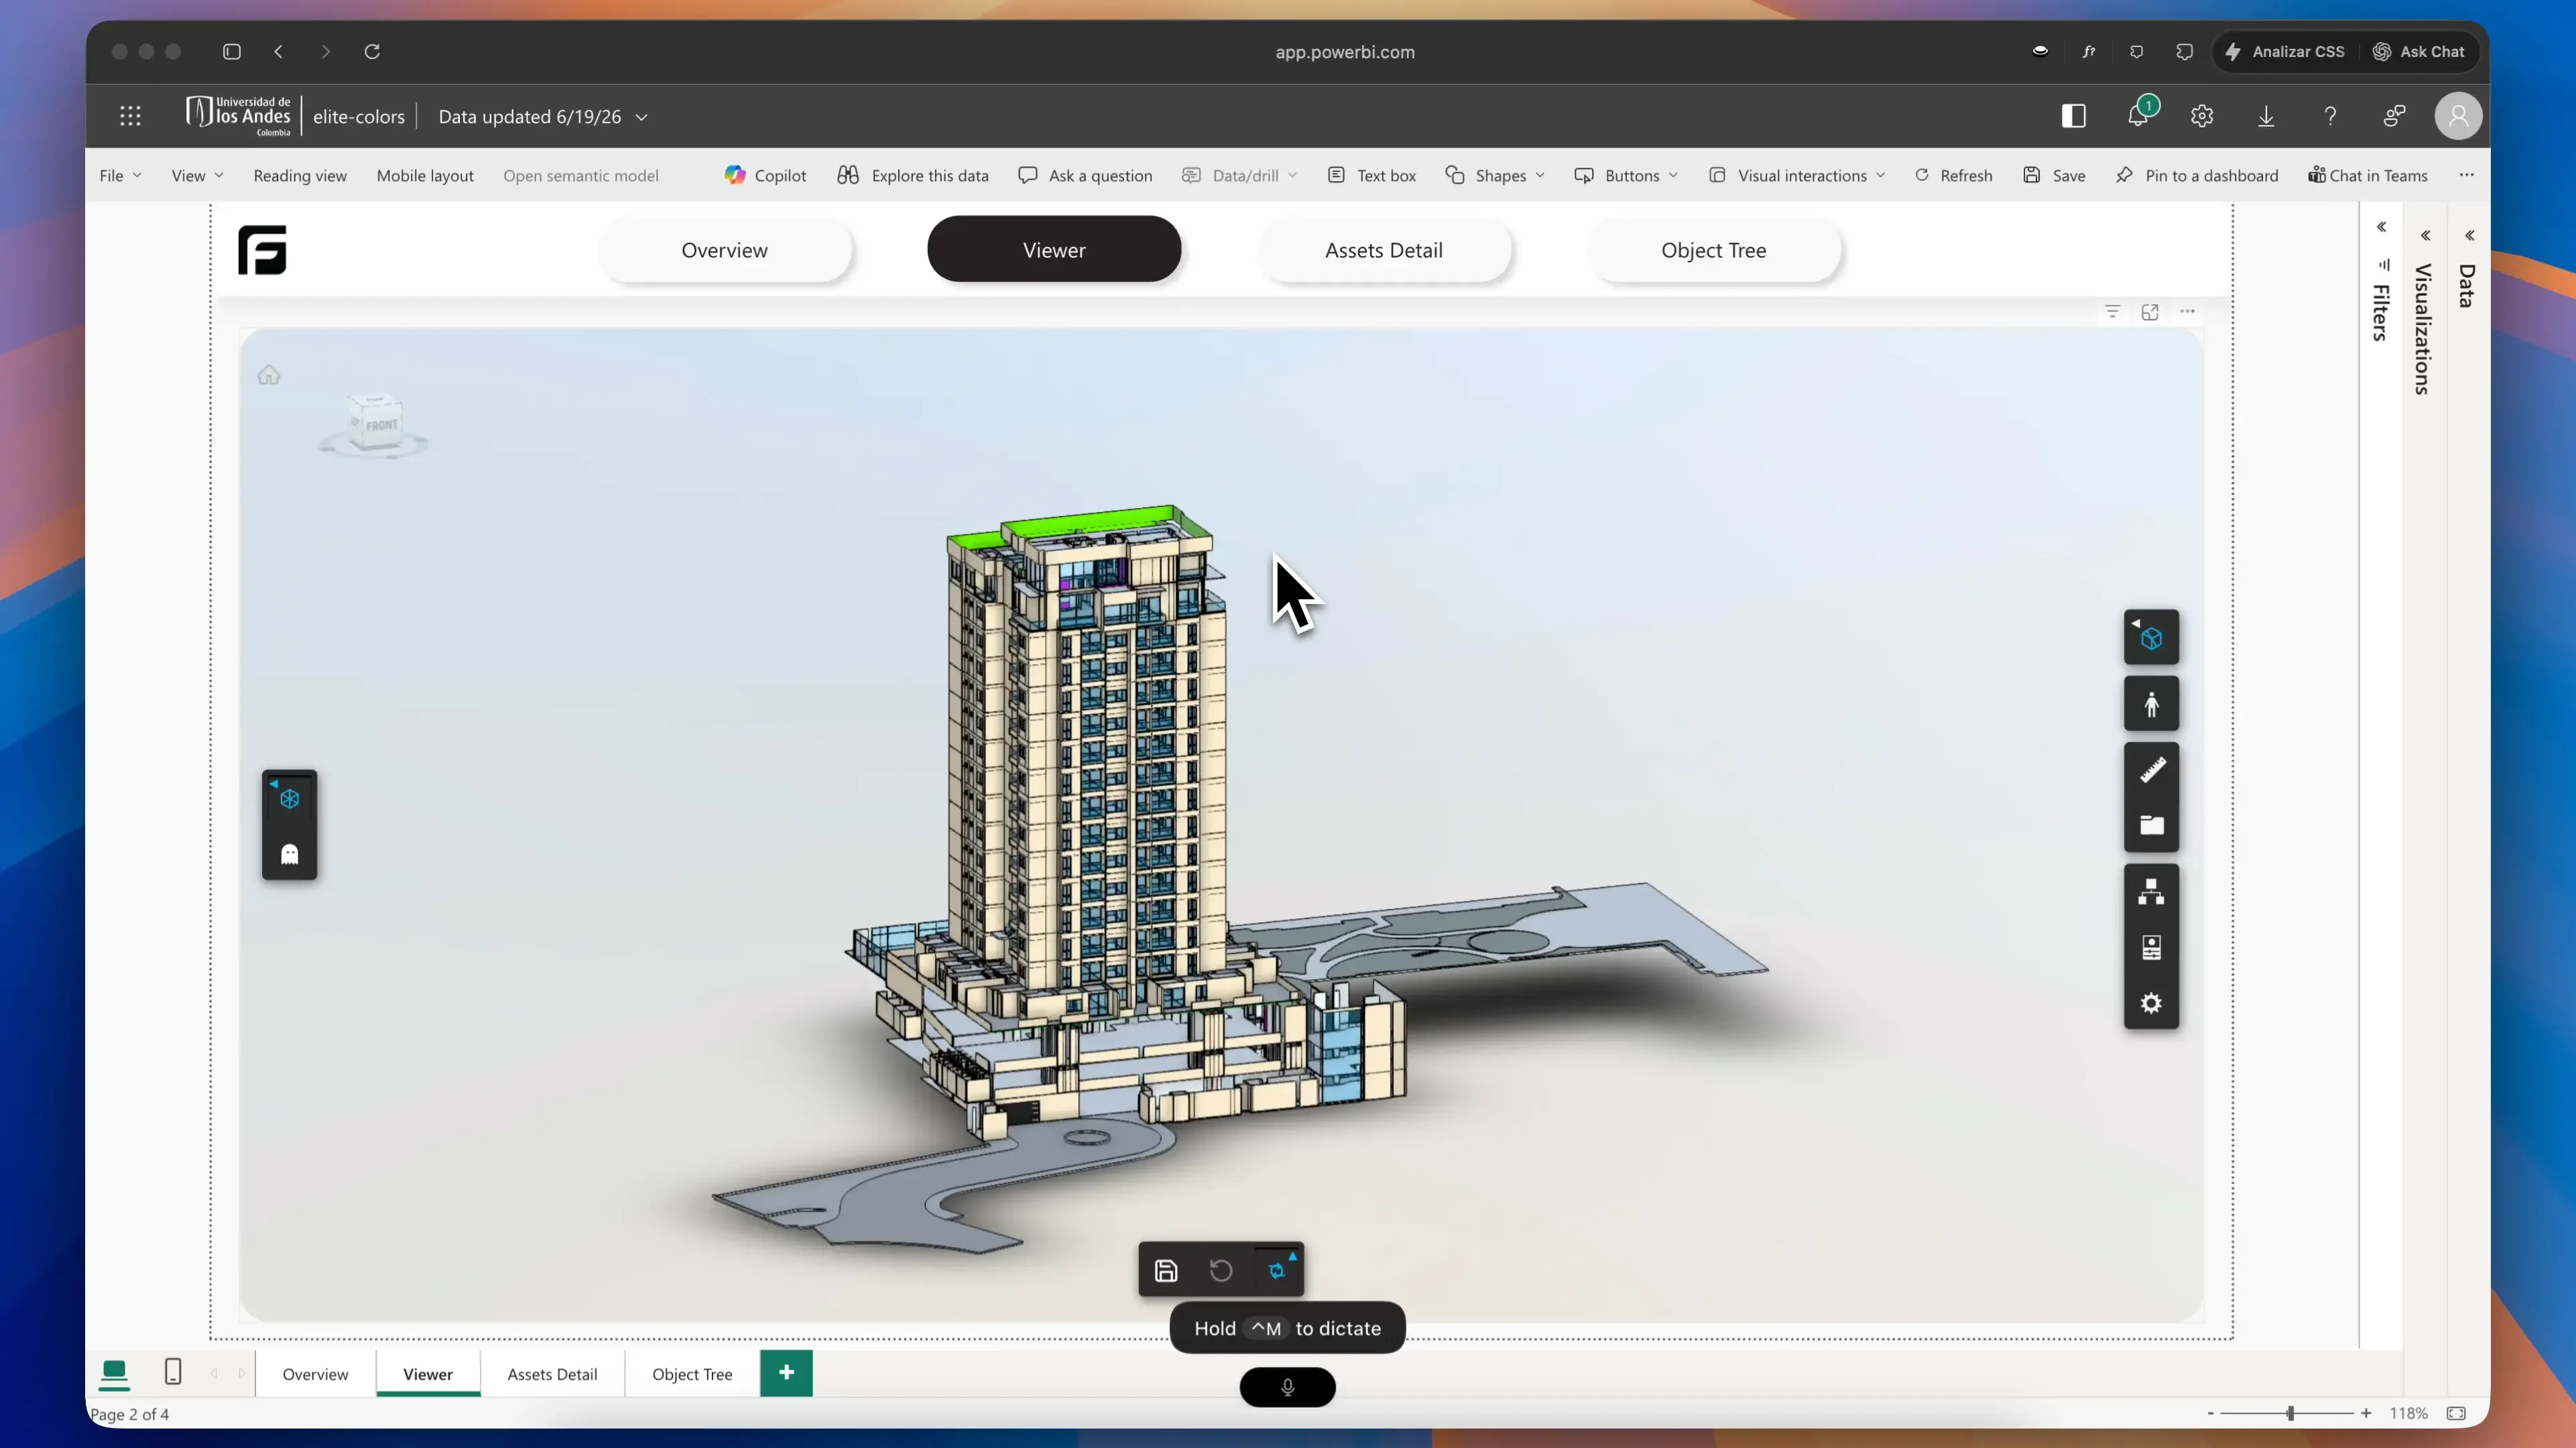Open the help question mark icon

(x=2330, y=116)
